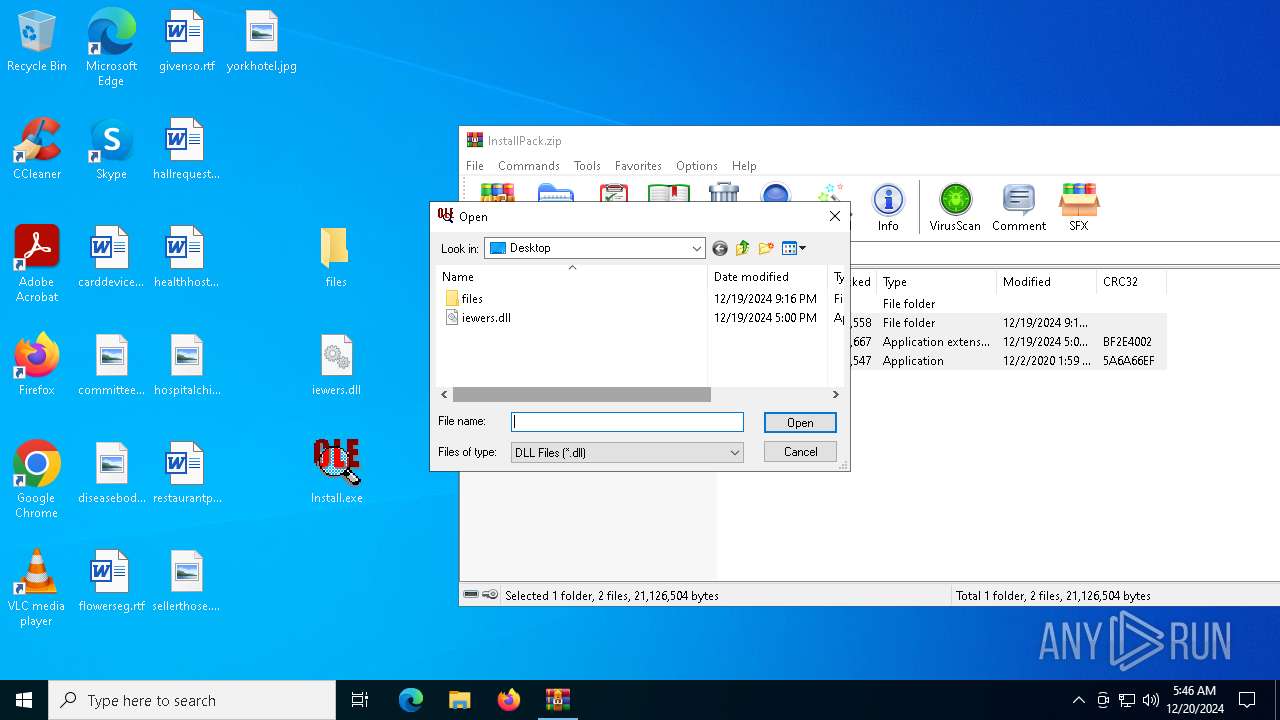
Task: Select Microsoft Edge desktop shortcut
Action: (111, 47)
